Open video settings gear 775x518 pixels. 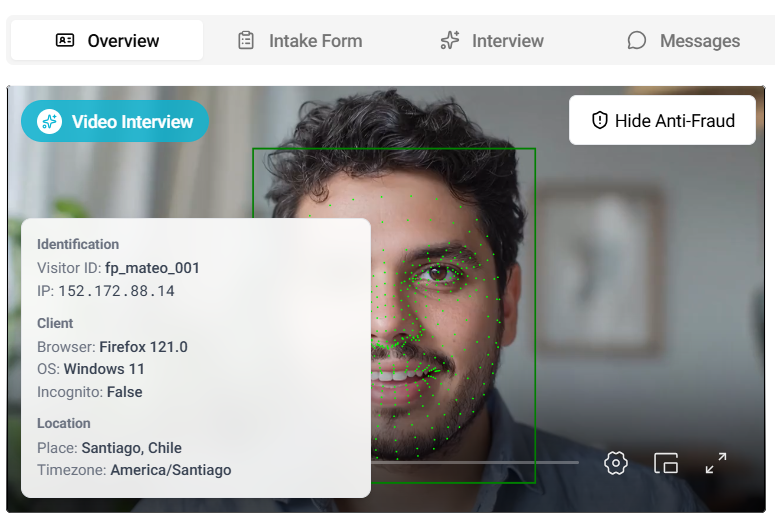pos(616,463)
